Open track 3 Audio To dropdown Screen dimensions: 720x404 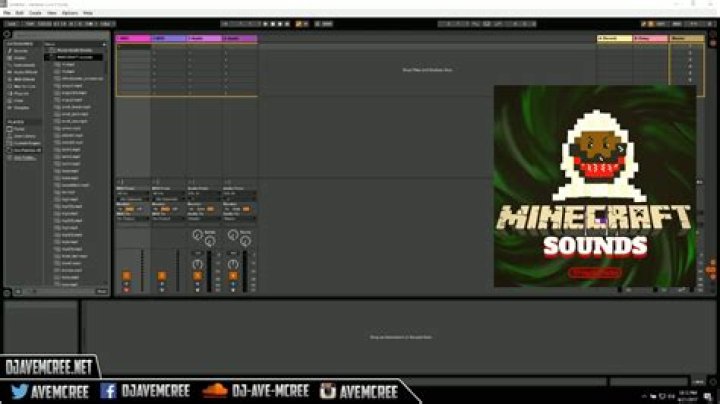[204, 219]
